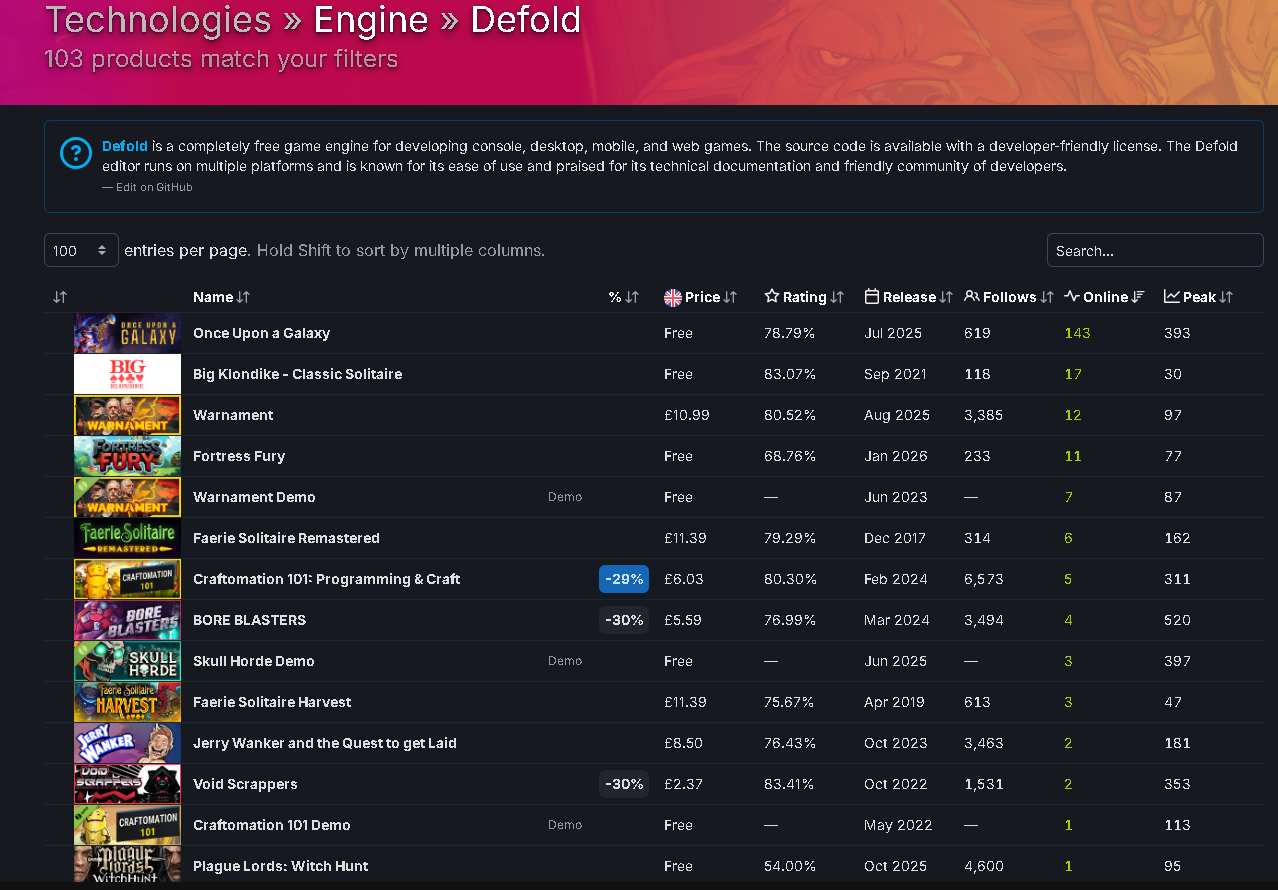The image size is (1278, 890).
Task: Click the -30% badge for BORE BLASTERS
Action: pyautogui.click(x=624, y=620)
